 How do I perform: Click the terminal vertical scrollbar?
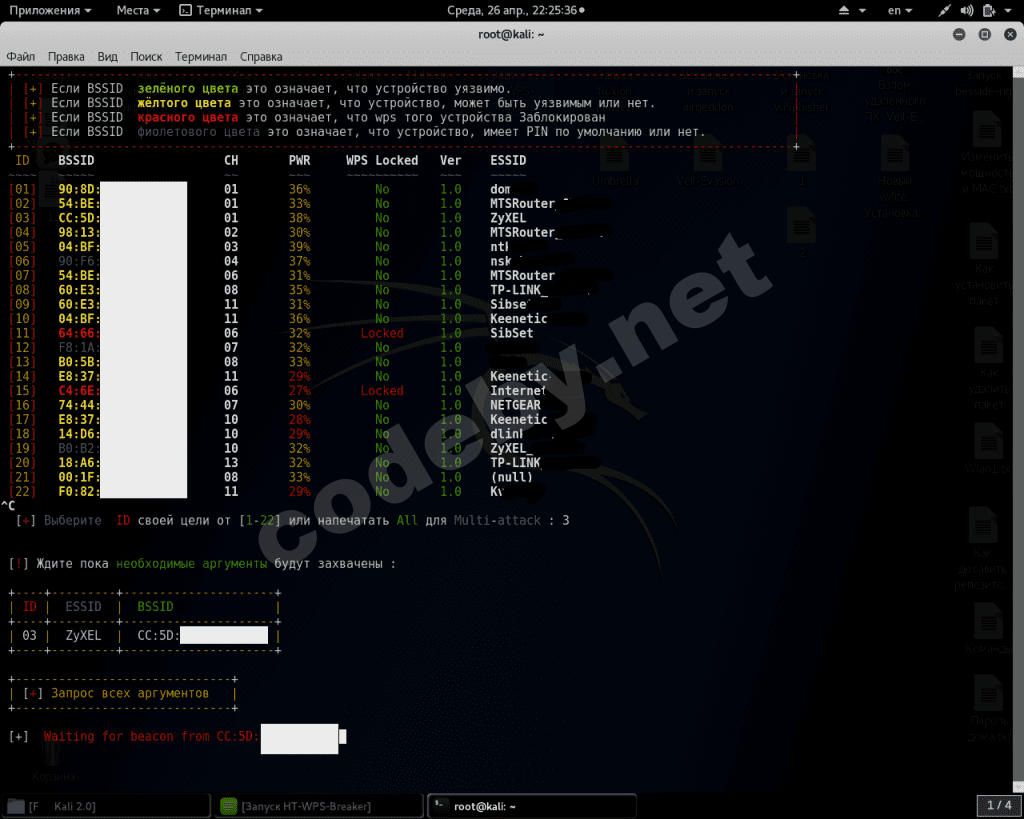pos(1018,428)
